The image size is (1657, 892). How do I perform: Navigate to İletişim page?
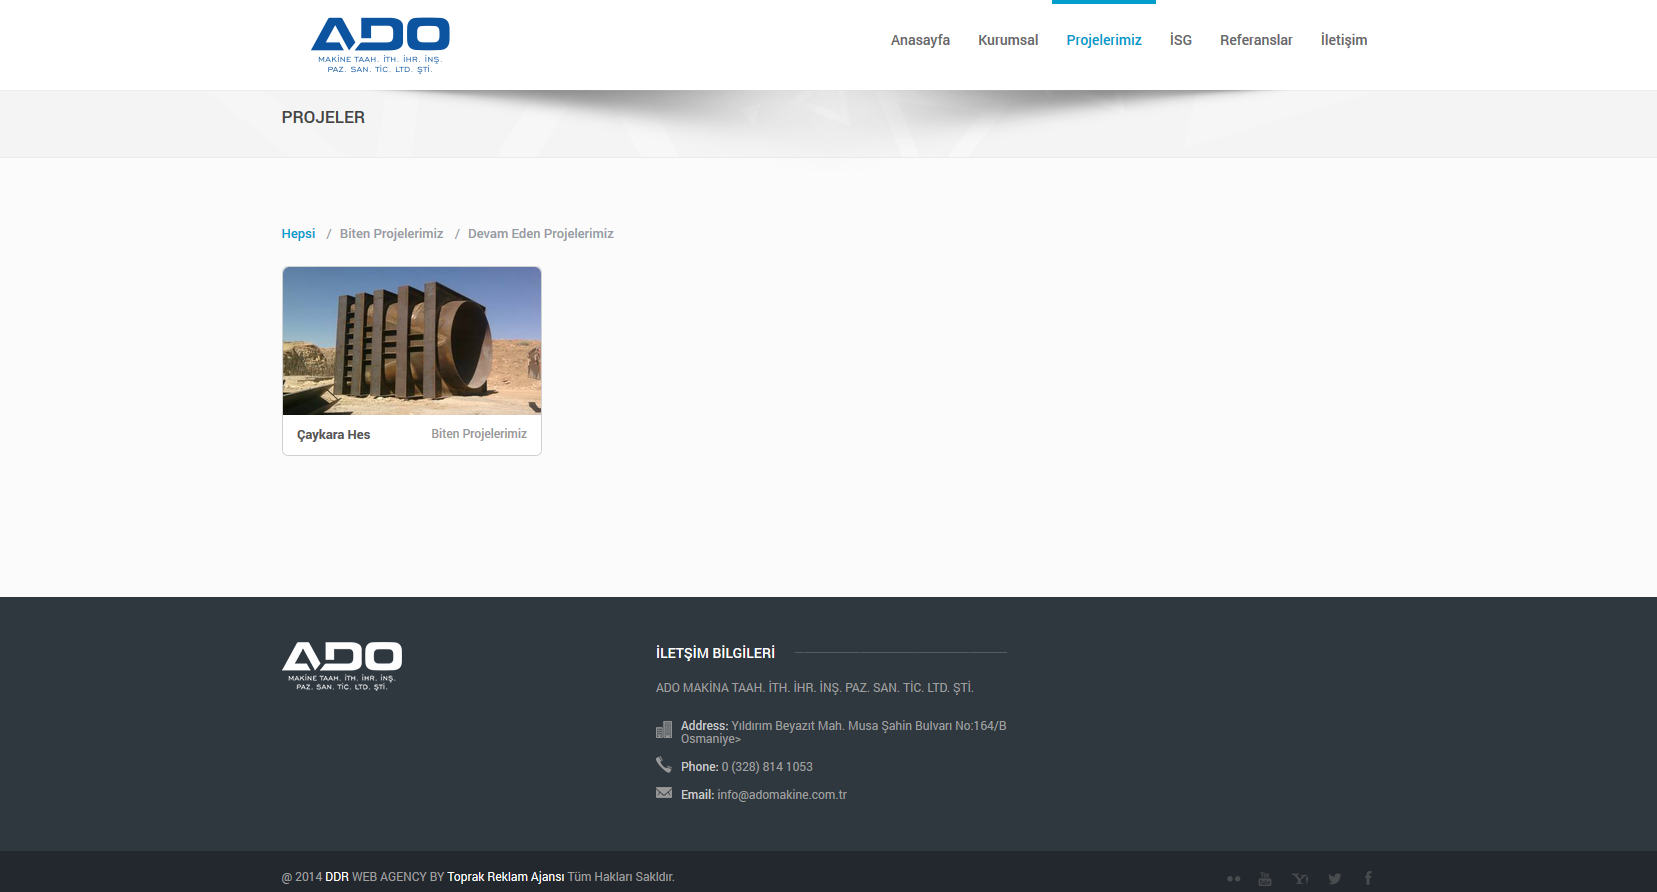click(x=1344, y=40)
